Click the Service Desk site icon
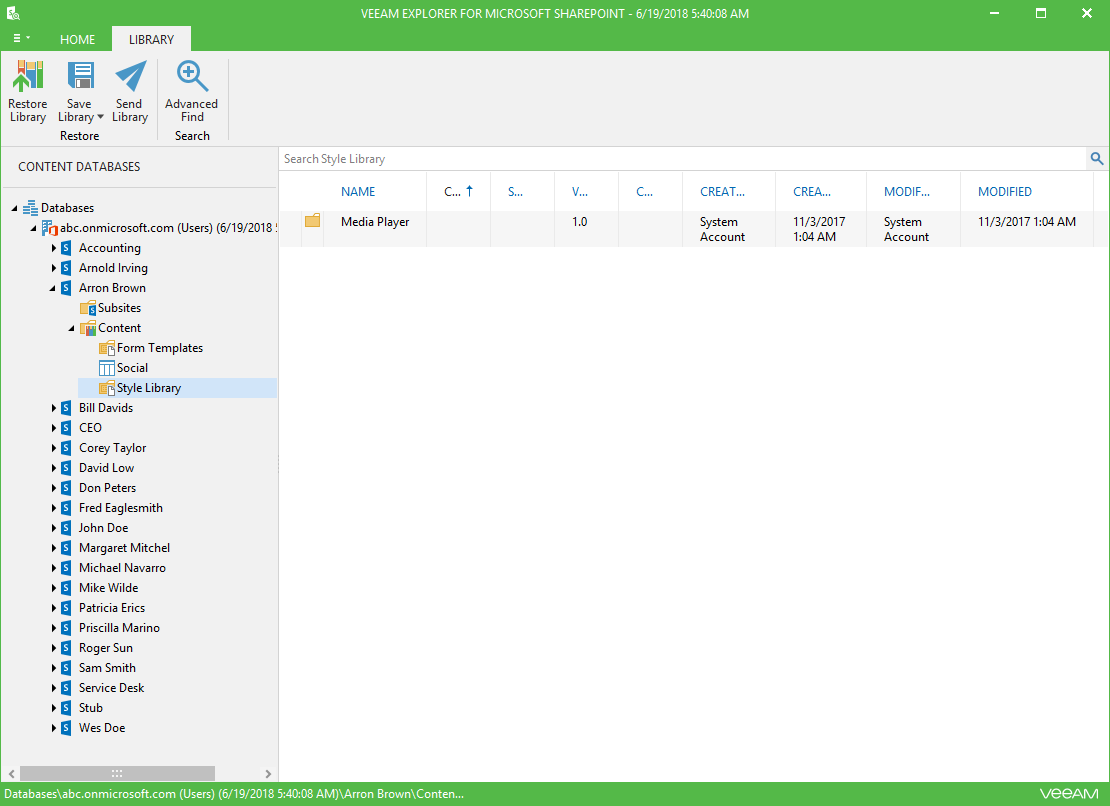 pyautogui.click(x=67, y=688)
